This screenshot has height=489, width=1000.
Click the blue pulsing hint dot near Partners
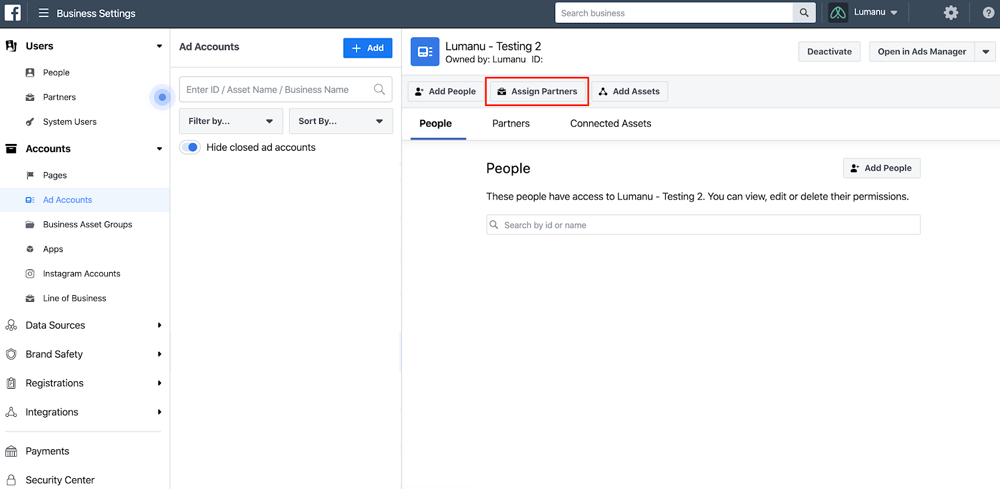pos(162,98)
